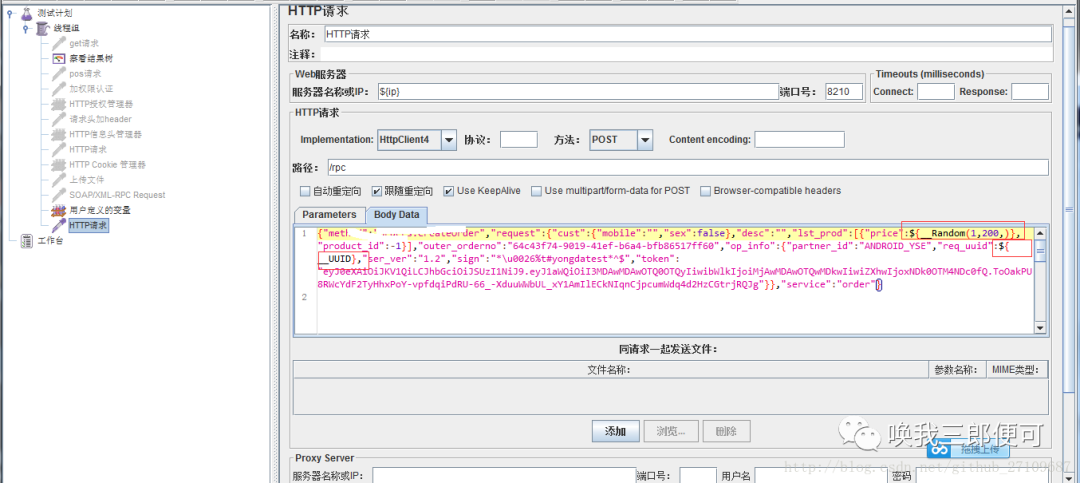Click the Content encoding field
Viewport: 1080px width, 483px height.
(799, 140)
